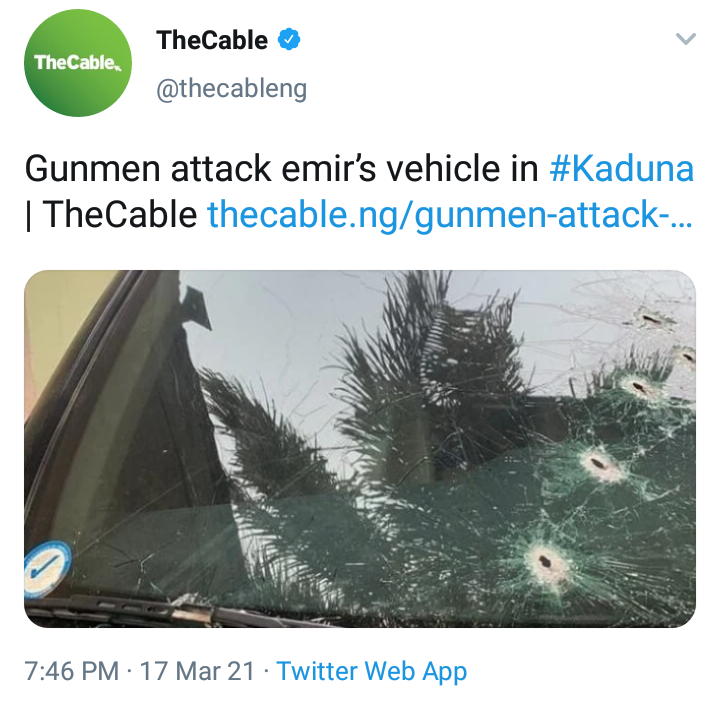
Task: Open the Twitter Web App source link
Action: point(371,671)
